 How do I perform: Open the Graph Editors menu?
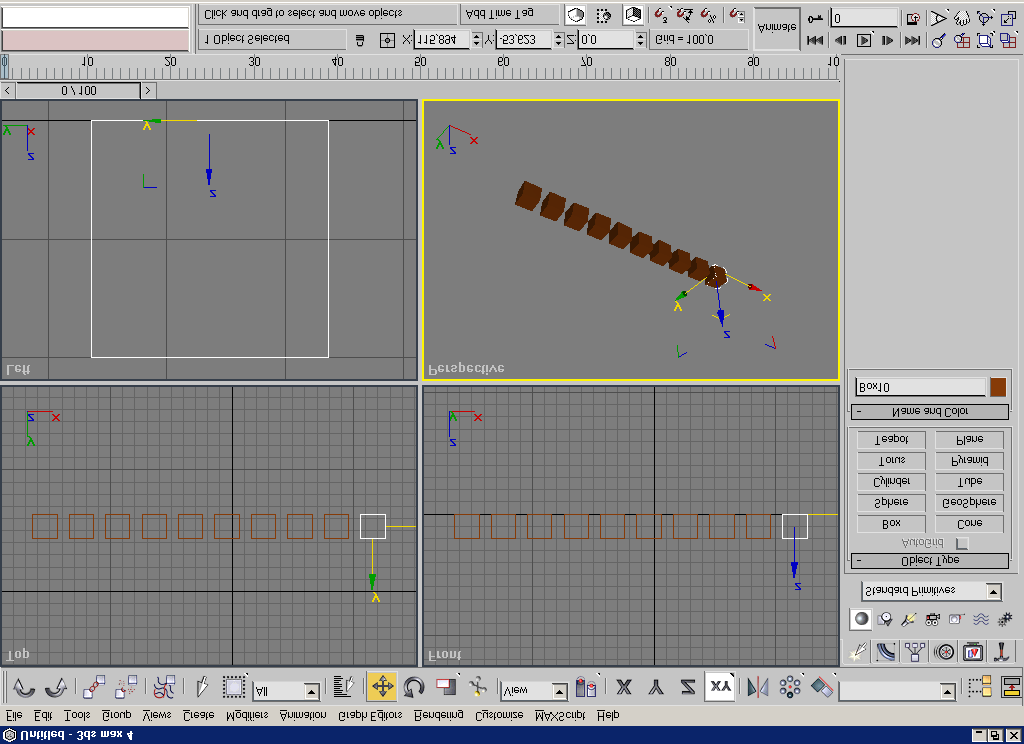tap(370, 715)
